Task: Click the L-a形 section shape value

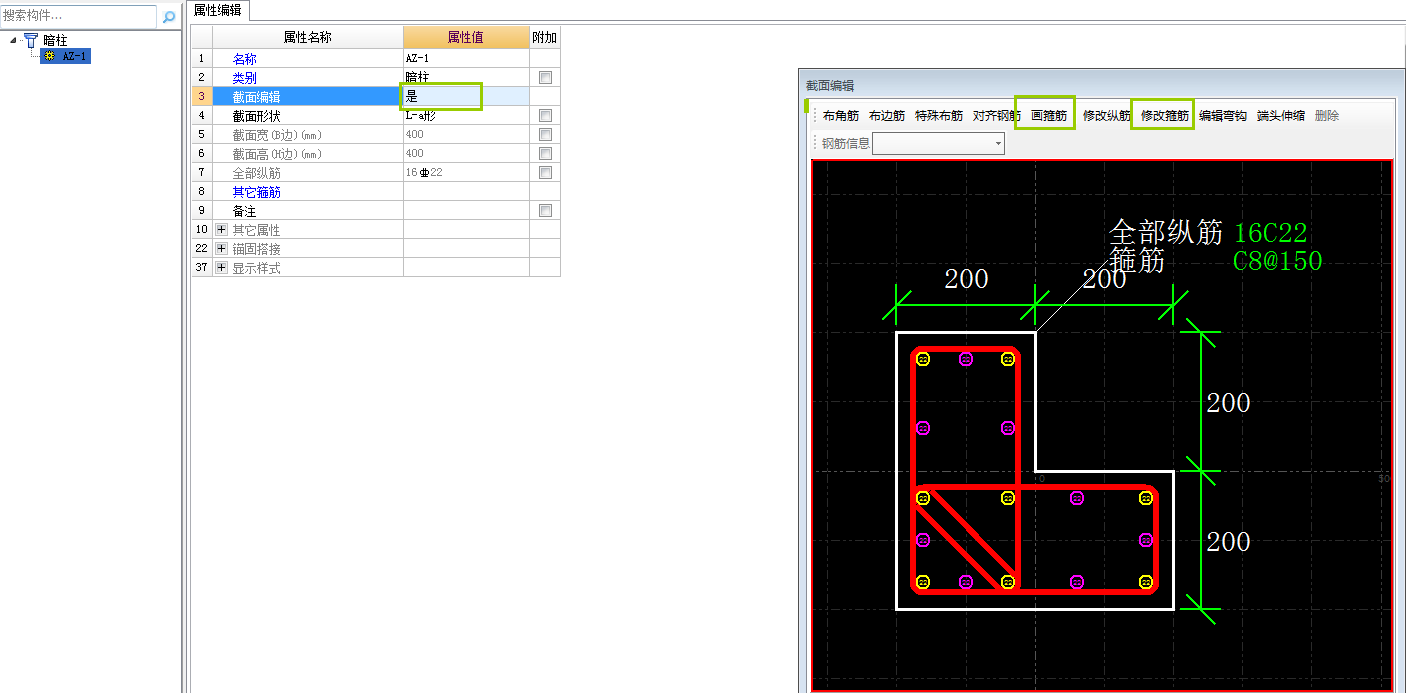Action: click(466, 116)
